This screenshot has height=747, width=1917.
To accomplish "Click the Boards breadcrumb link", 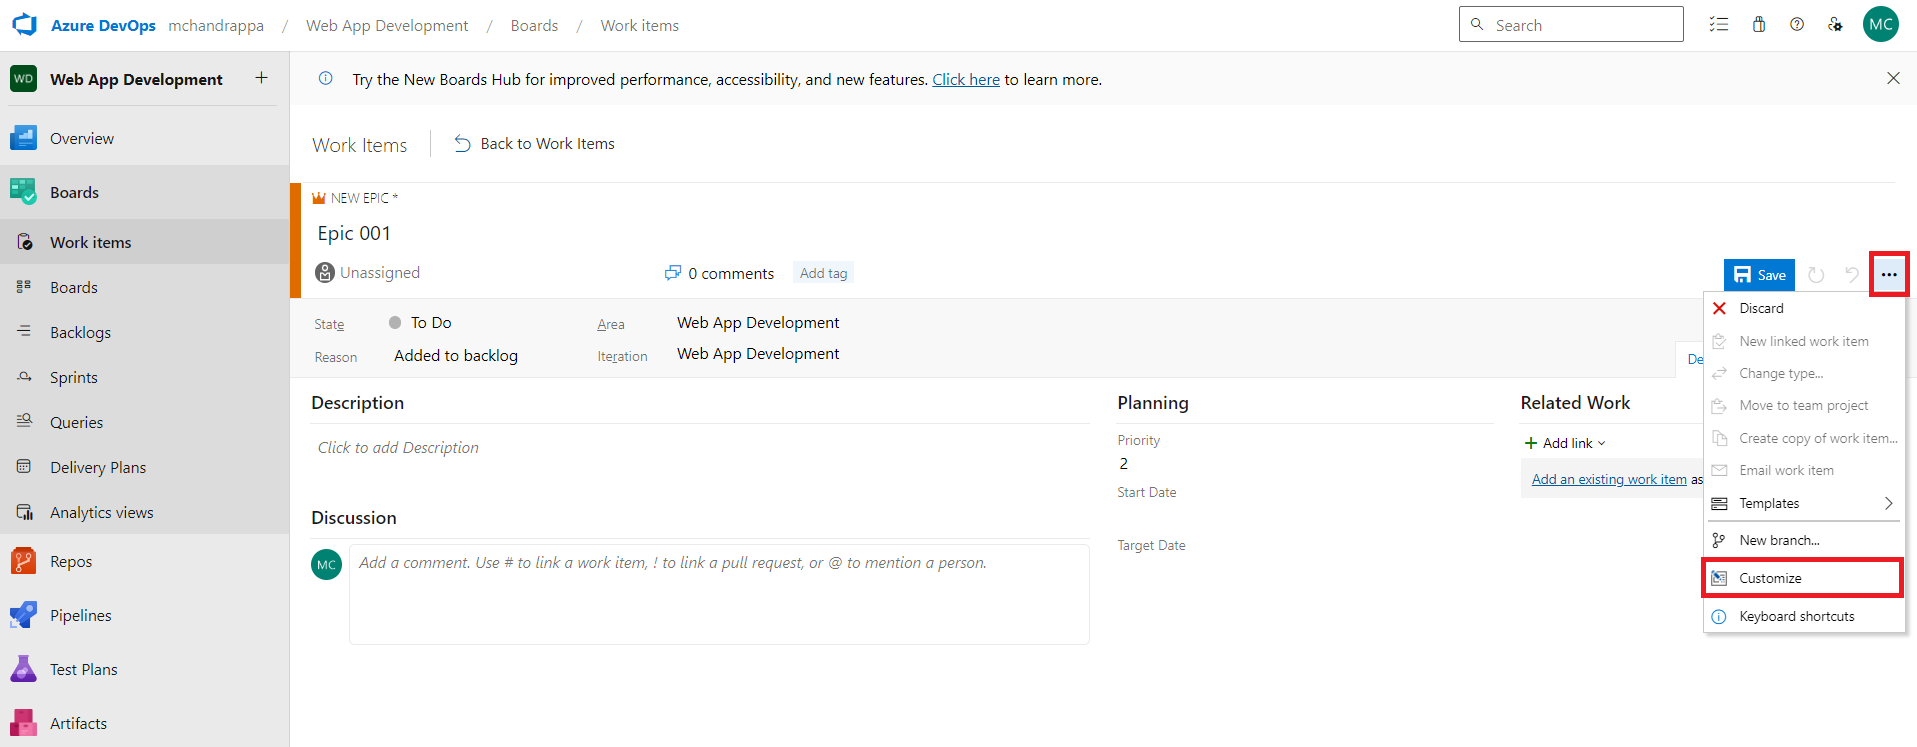I will (534, 25).
